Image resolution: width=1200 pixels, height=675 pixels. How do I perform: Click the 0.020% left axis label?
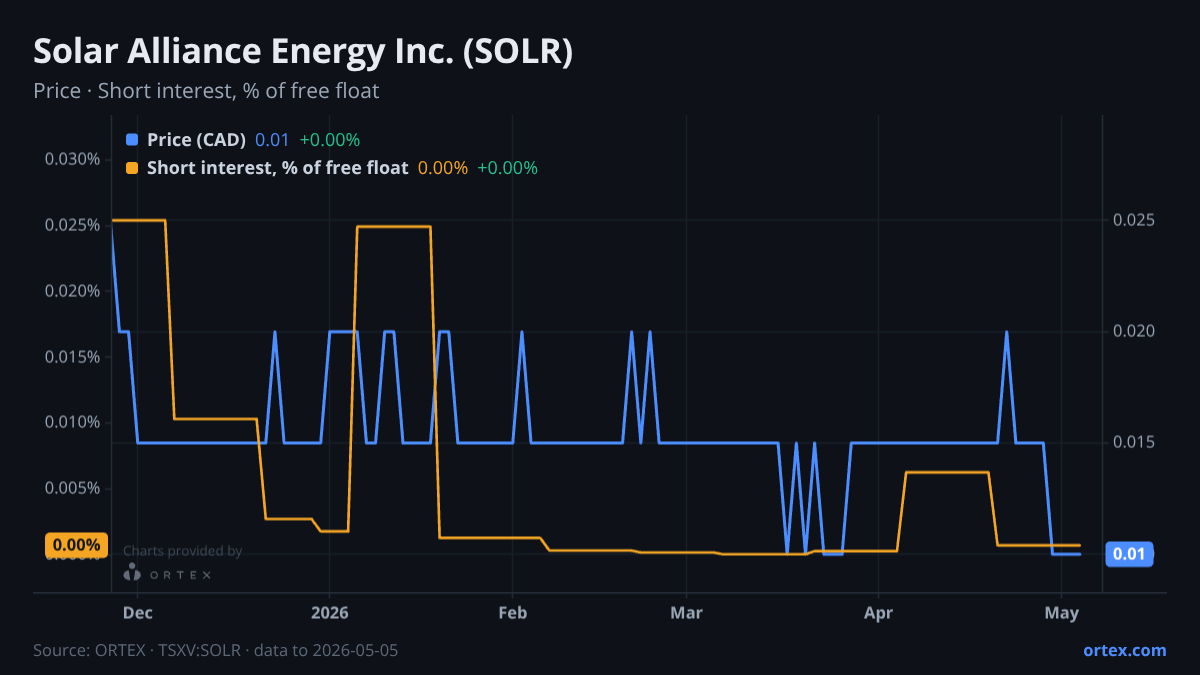click(73, 291)
